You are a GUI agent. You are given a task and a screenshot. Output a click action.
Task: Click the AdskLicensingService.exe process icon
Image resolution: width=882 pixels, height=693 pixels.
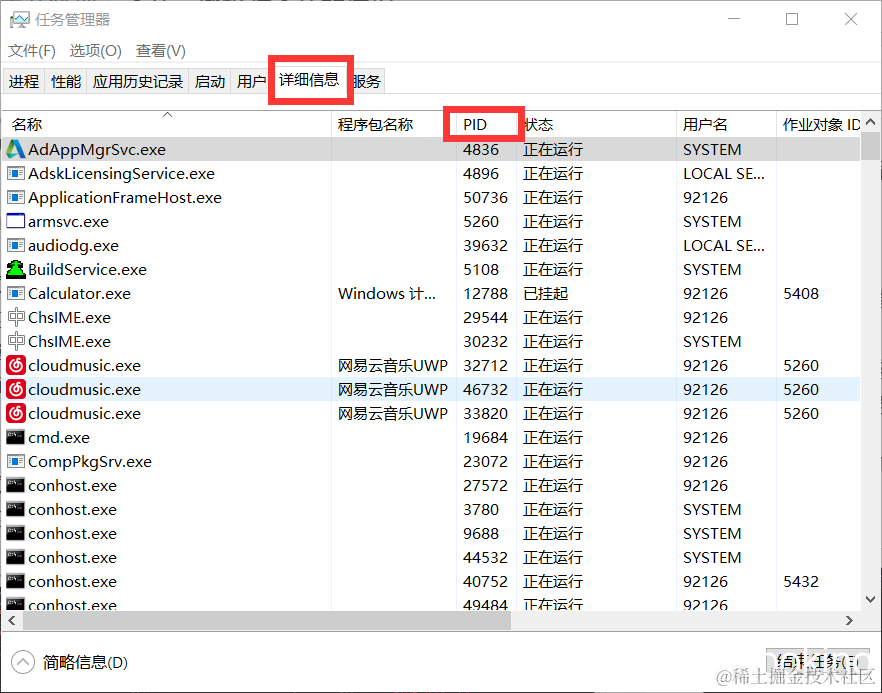[15, 173]
